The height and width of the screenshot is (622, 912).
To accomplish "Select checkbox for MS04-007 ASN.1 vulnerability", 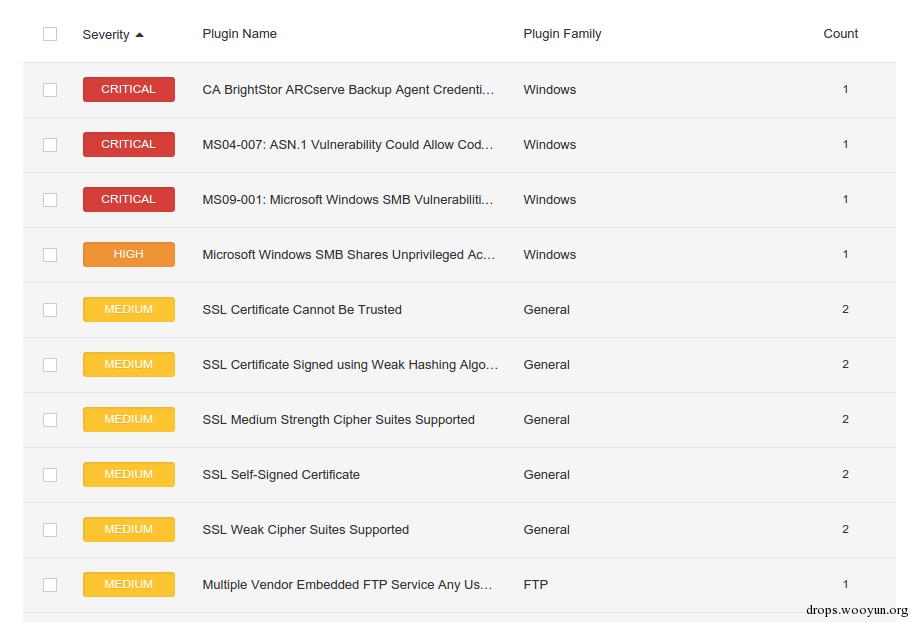I will point(50,145).
